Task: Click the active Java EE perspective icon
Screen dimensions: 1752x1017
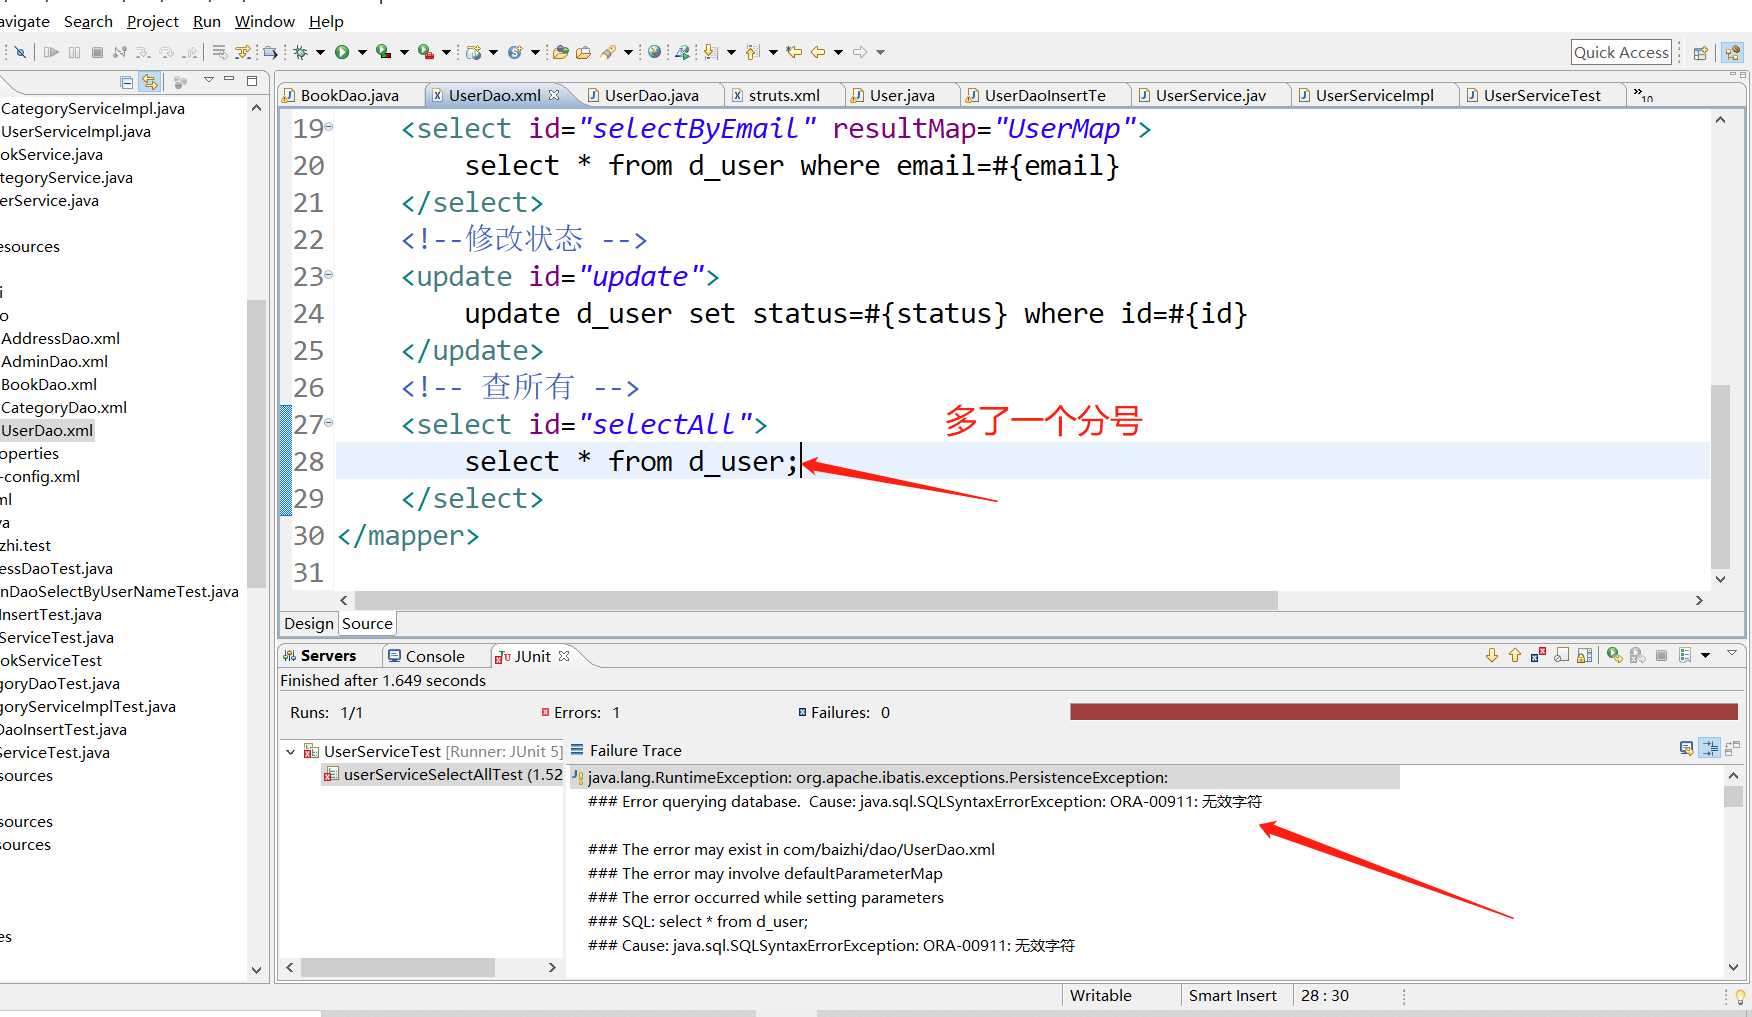Action: [1733, 53]
